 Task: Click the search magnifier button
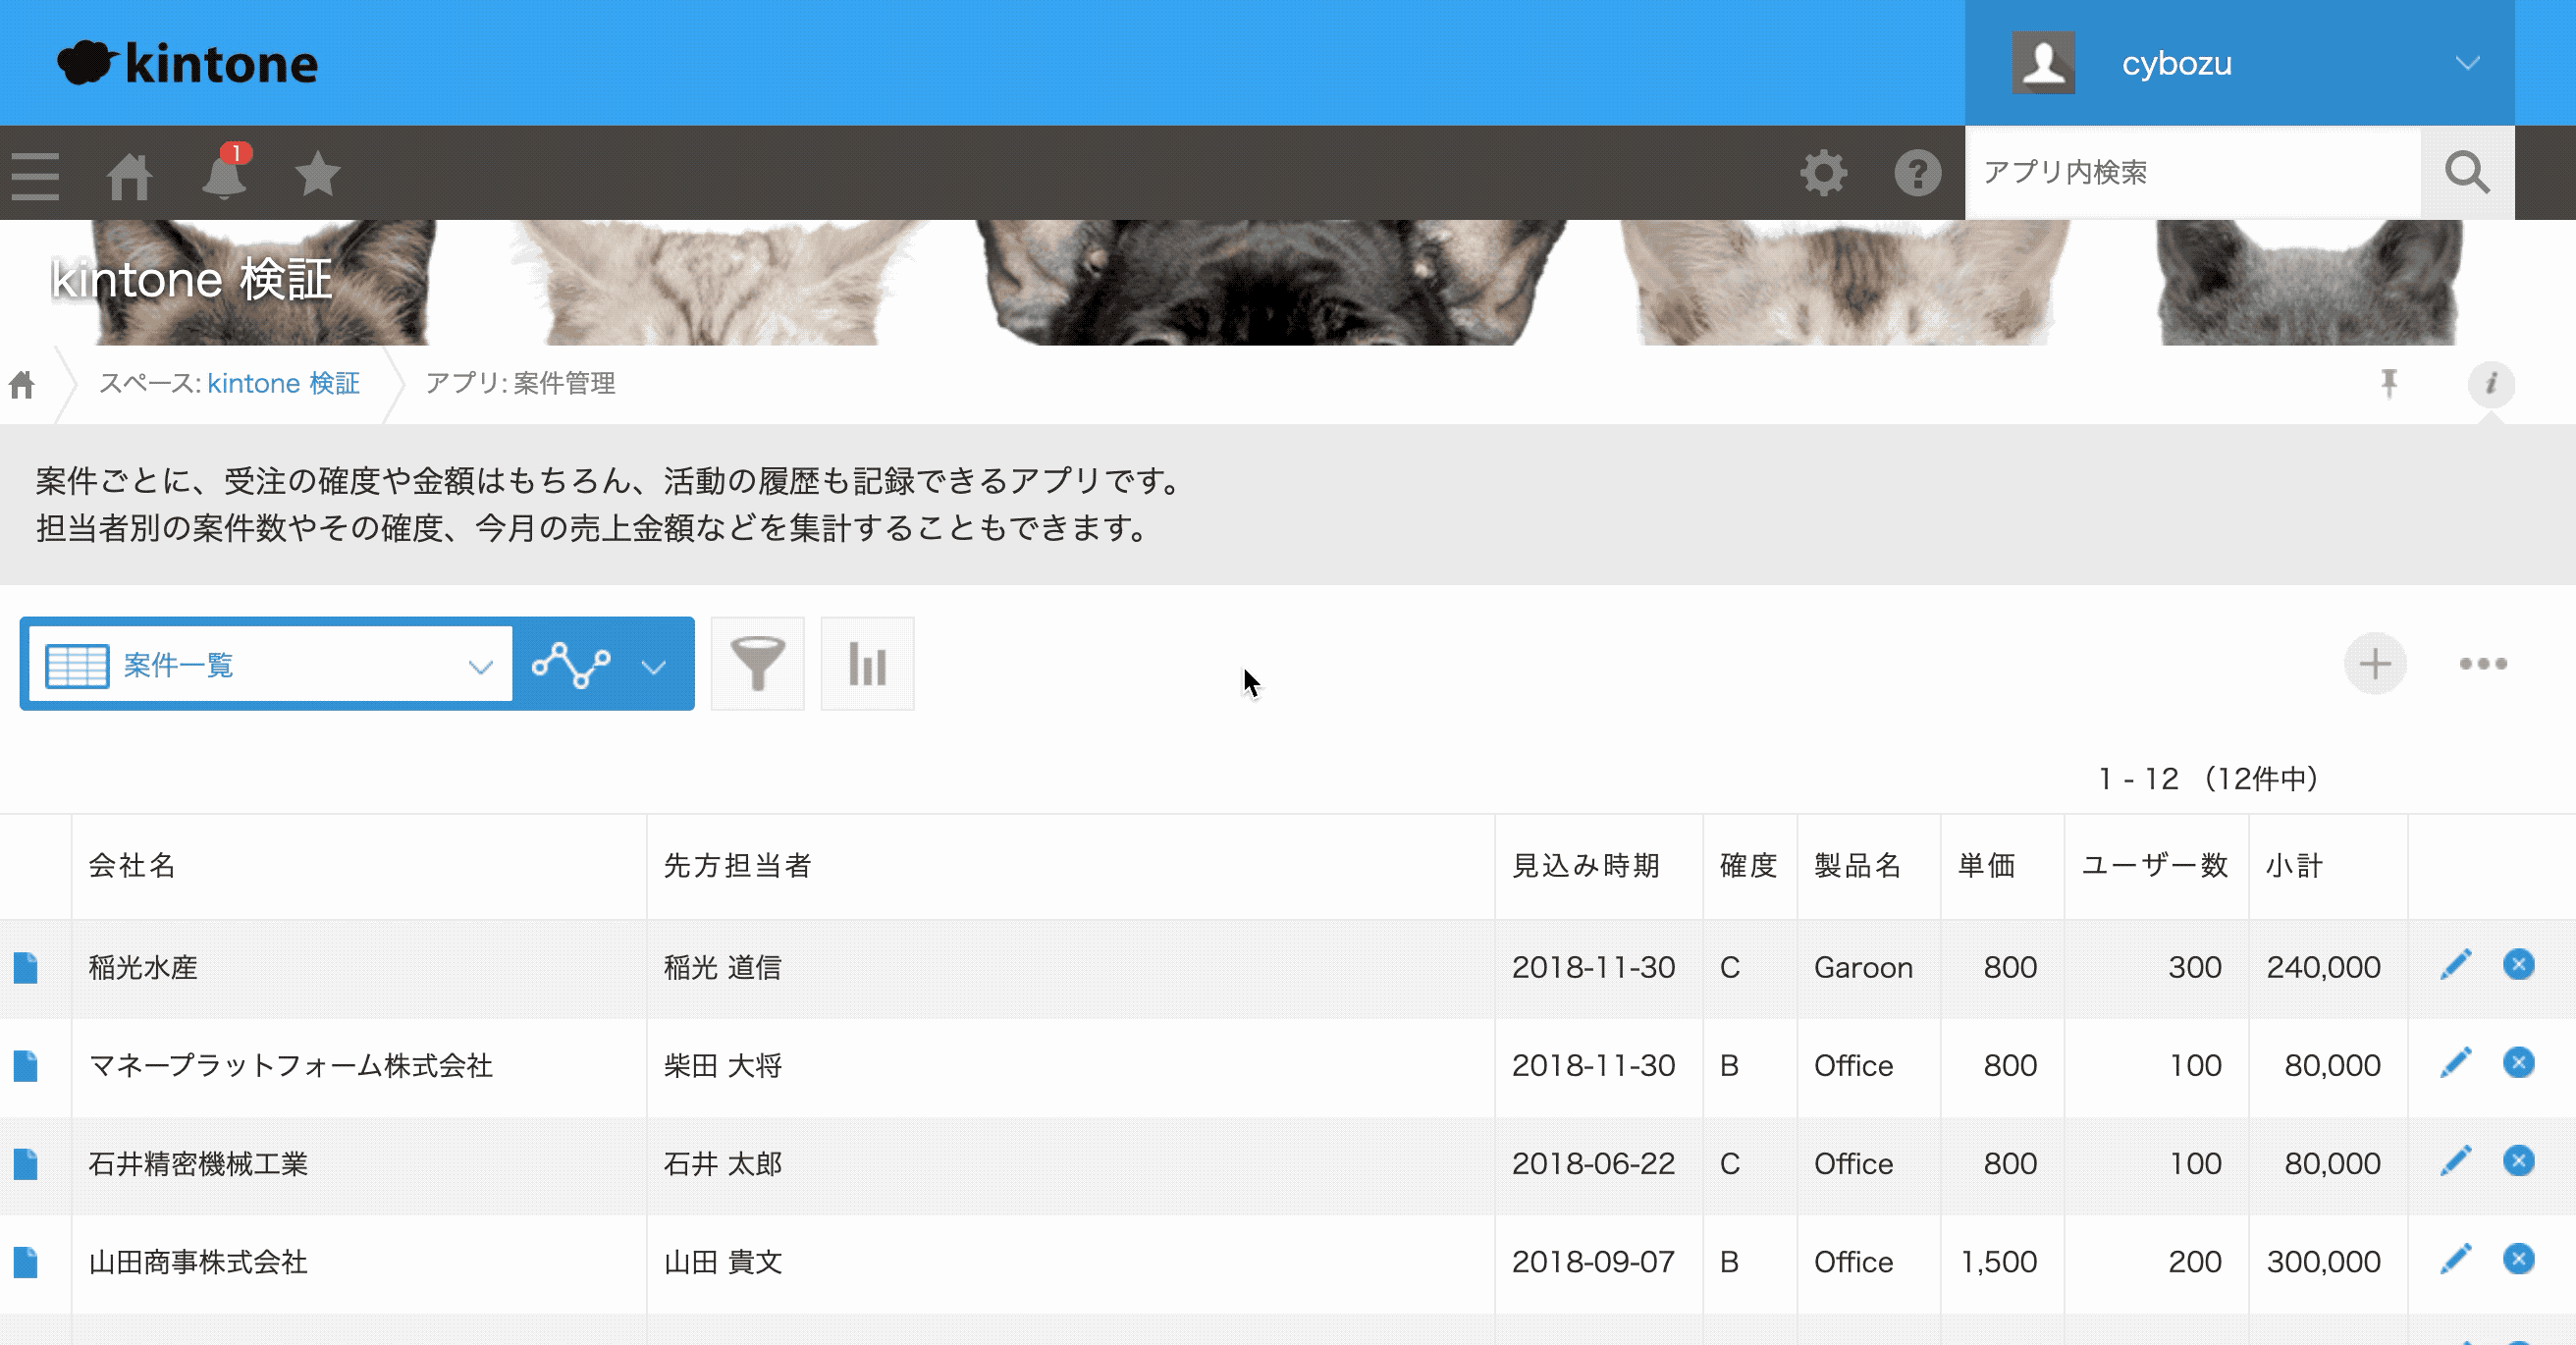click(x=2466, y=173)
